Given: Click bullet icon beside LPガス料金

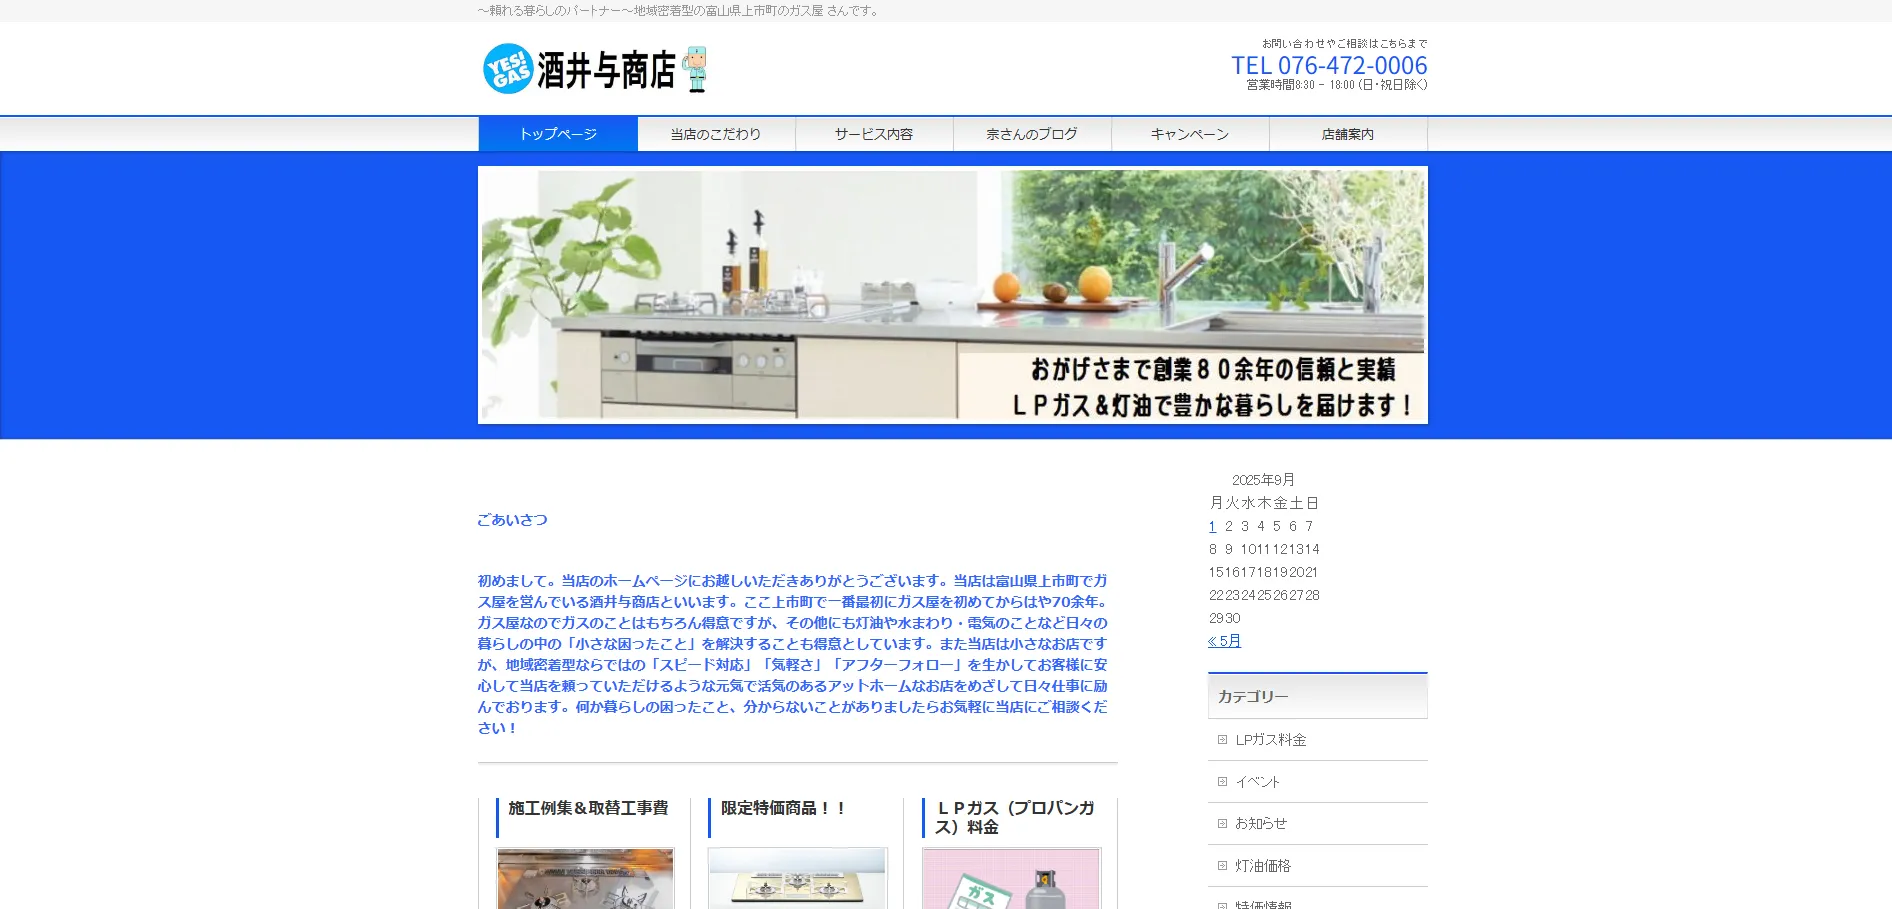Looking at the screenshot, I should point(1222,740).
